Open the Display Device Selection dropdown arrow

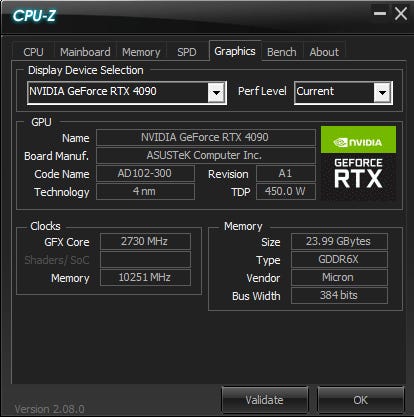216,92
